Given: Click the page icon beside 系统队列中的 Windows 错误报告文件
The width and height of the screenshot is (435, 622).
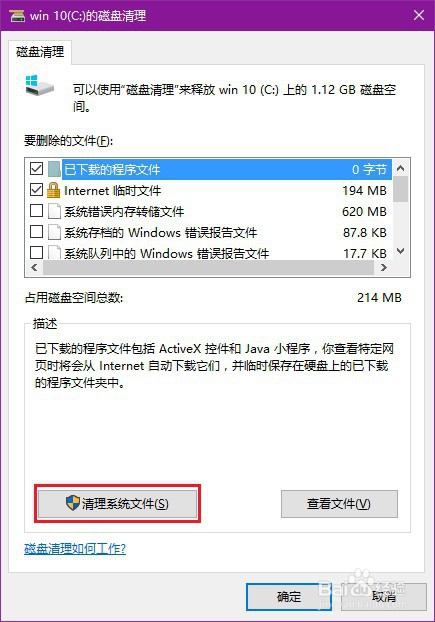Looking at the screenshot, I should click(x=54, y=252).
